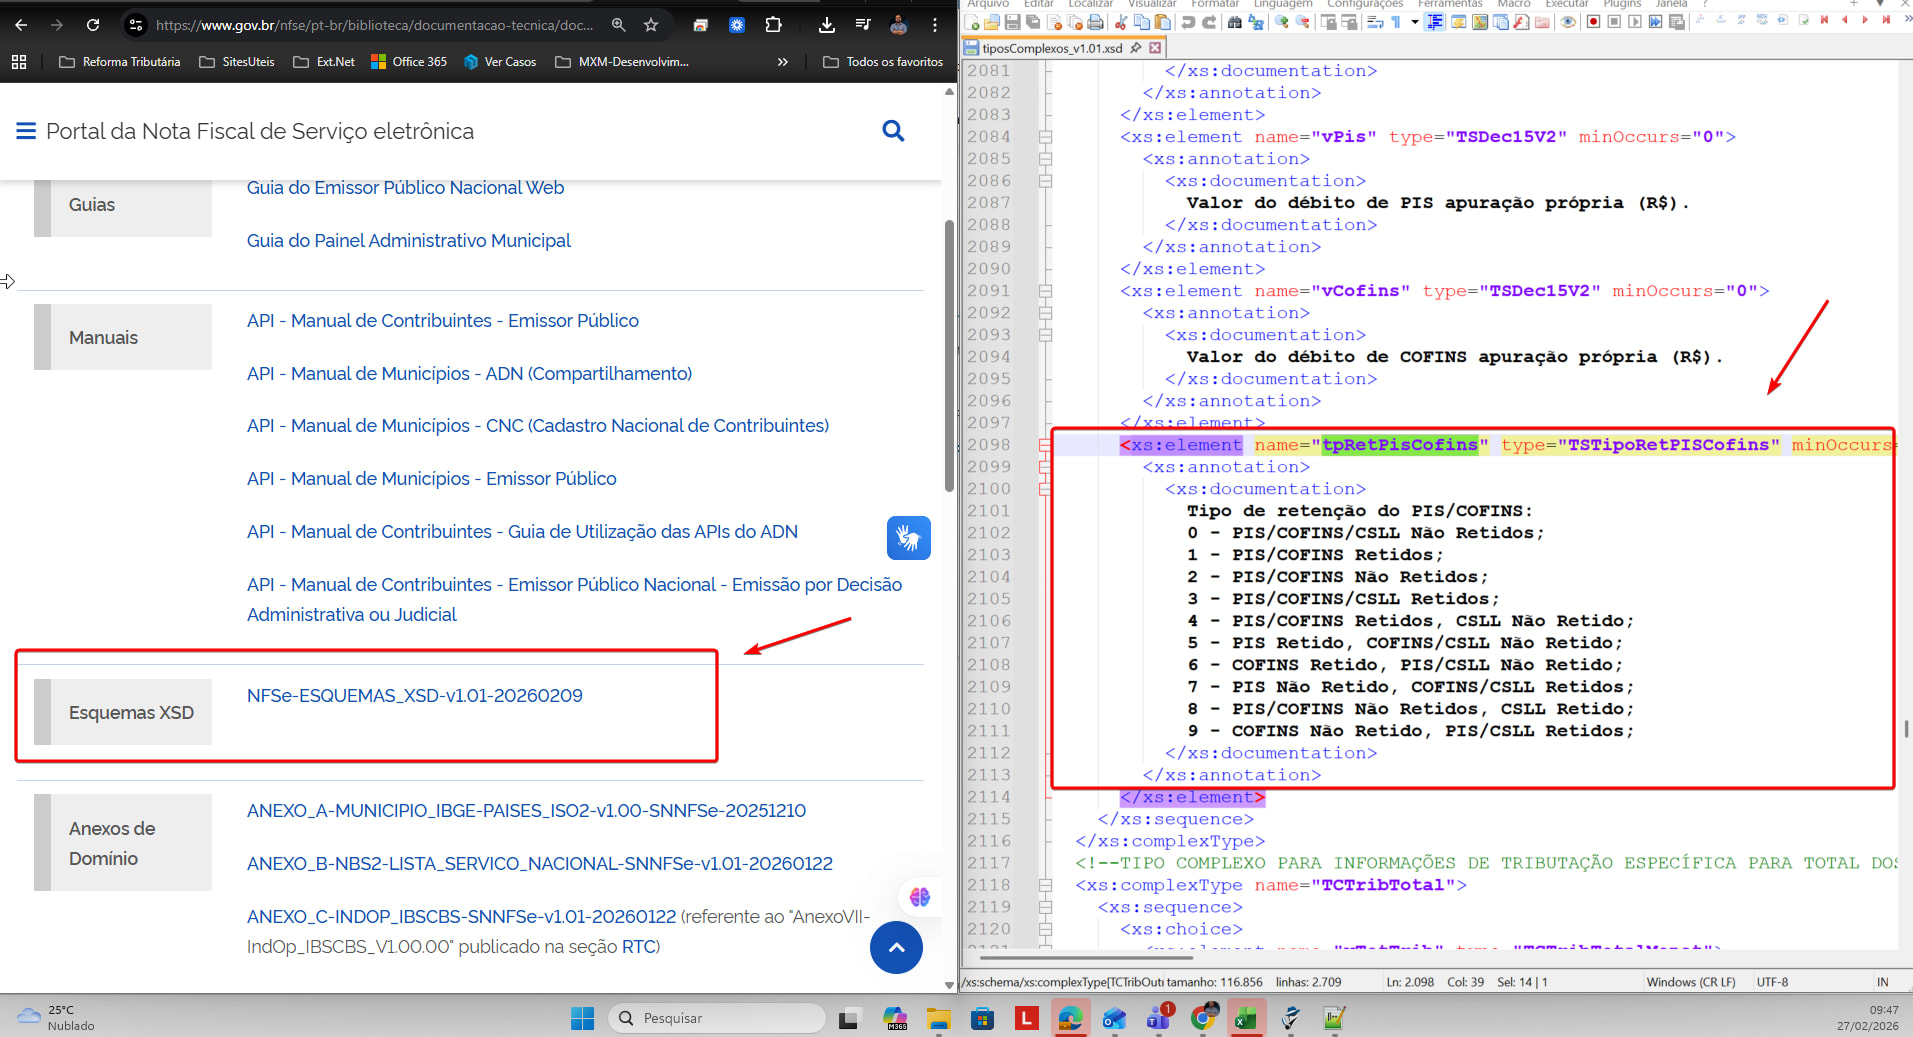1913x1037 pixels.
Task: Click the Save file icon in Notepad++ toolbar
Action: 1012,22
